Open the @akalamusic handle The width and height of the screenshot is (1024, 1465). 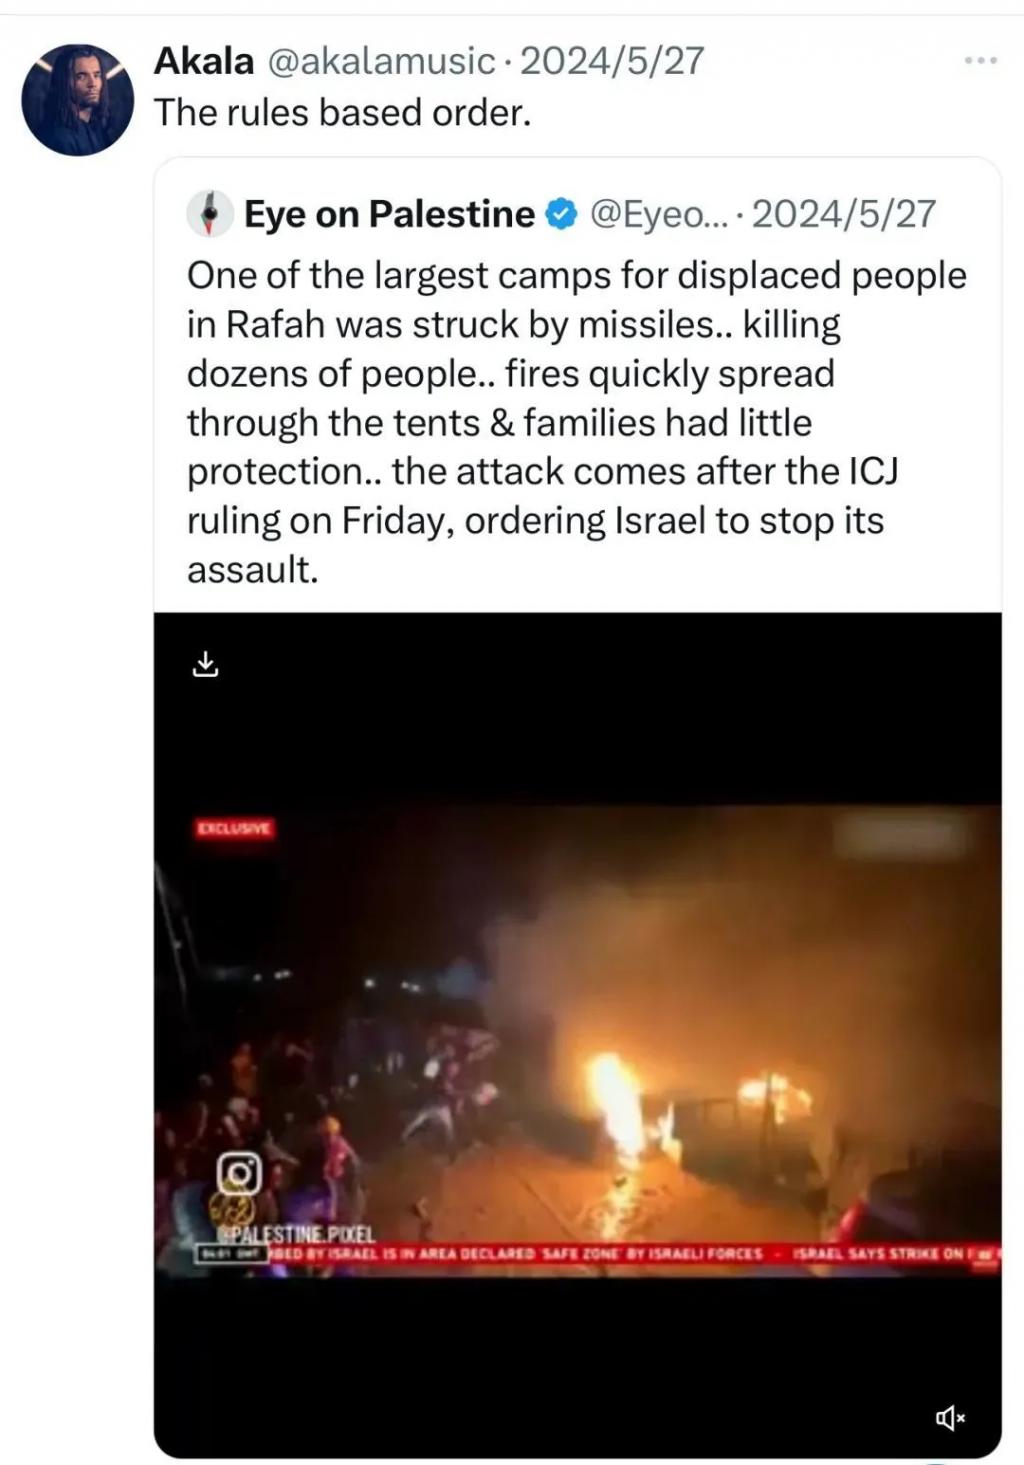381,61
